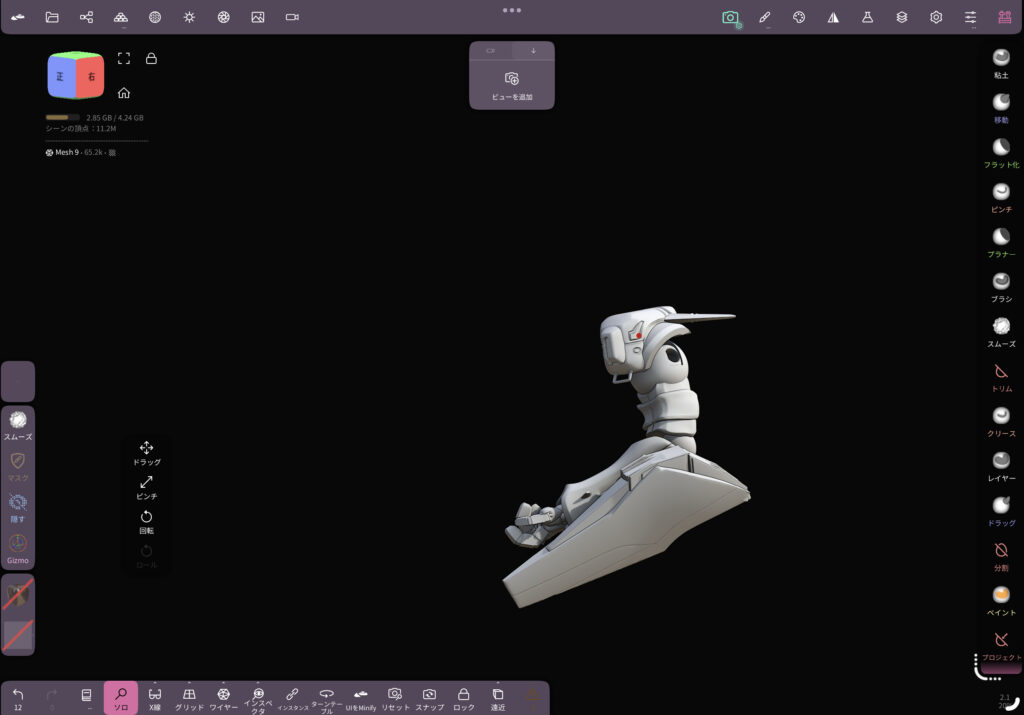Toggle ソロ (Solo) mode
The image size is (1024, 715).
pyautogui.click(x=121, y=698)
